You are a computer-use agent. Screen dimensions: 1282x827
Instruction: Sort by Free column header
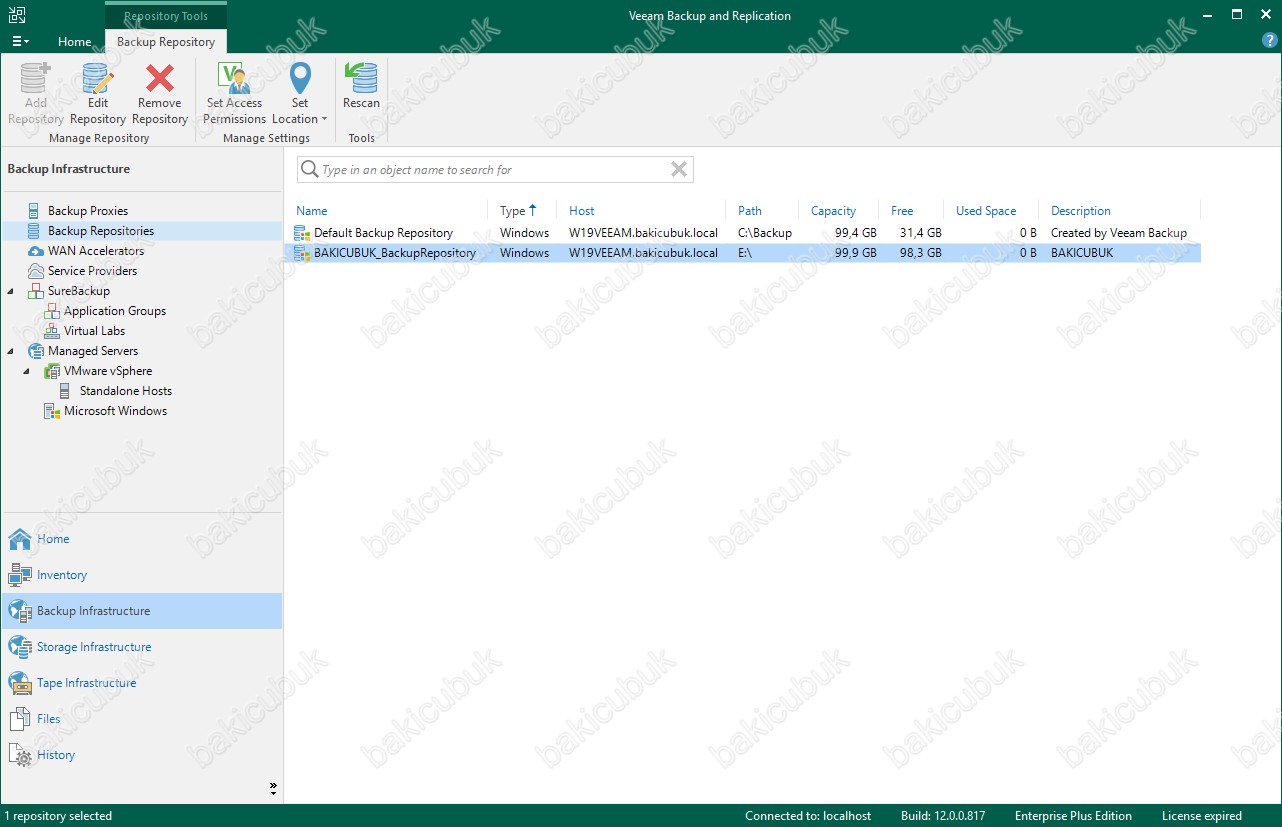coord(902,211)
